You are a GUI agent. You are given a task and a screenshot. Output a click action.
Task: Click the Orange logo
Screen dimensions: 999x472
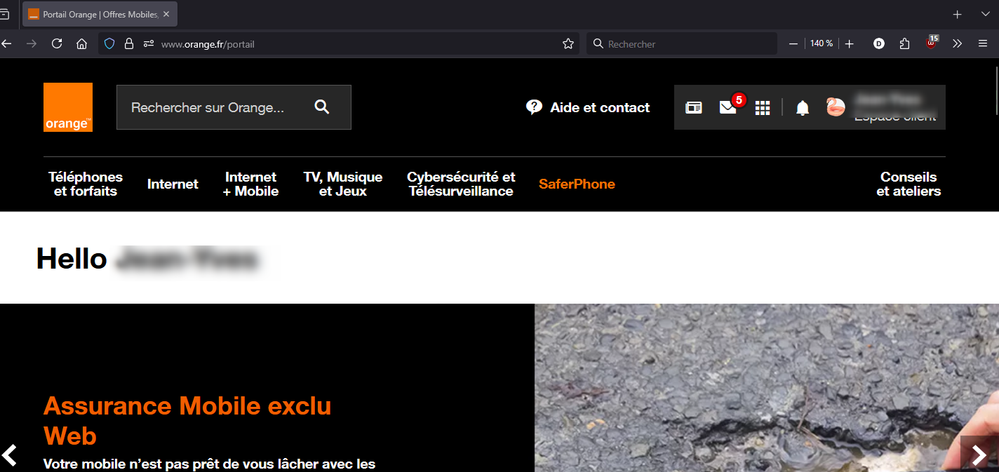pyautogui.click(x=68, y=107)
